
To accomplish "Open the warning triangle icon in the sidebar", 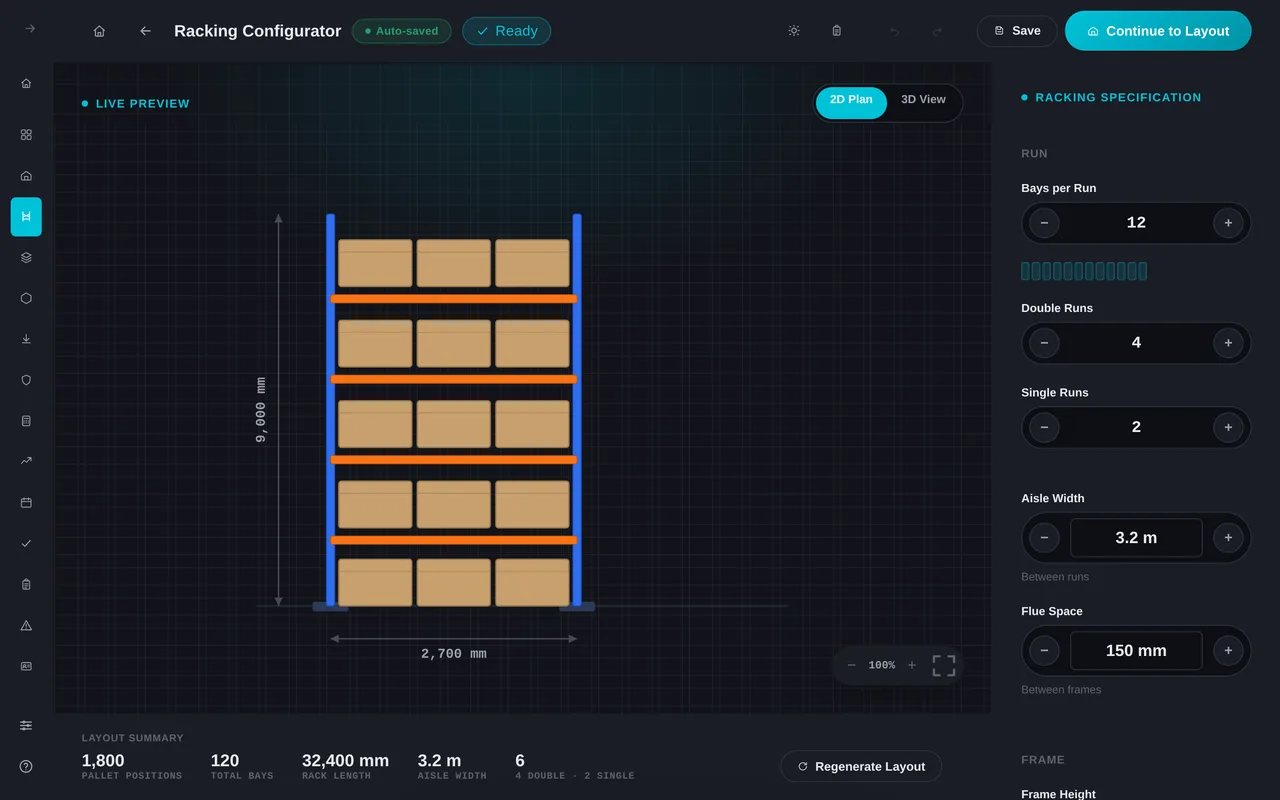I will (x=26, y=625).
